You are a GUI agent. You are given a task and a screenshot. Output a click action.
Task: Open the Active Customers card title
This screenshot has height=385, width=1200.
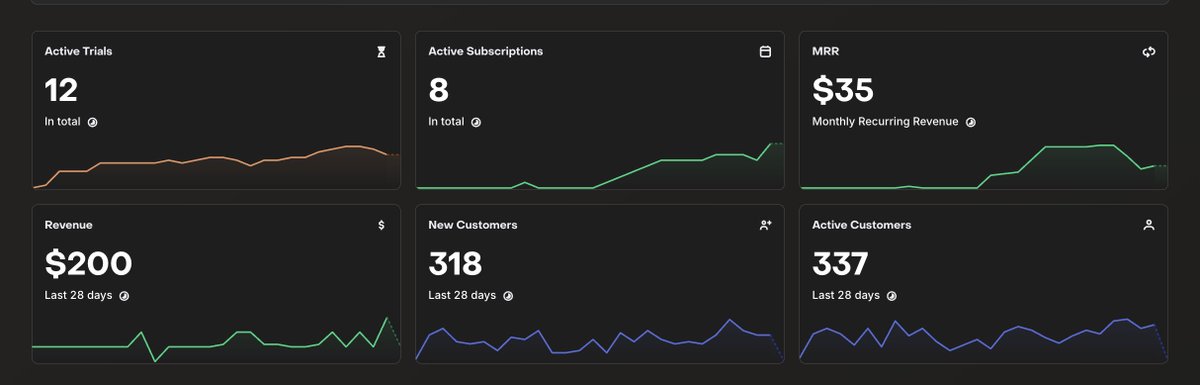(x=862, y=225)
